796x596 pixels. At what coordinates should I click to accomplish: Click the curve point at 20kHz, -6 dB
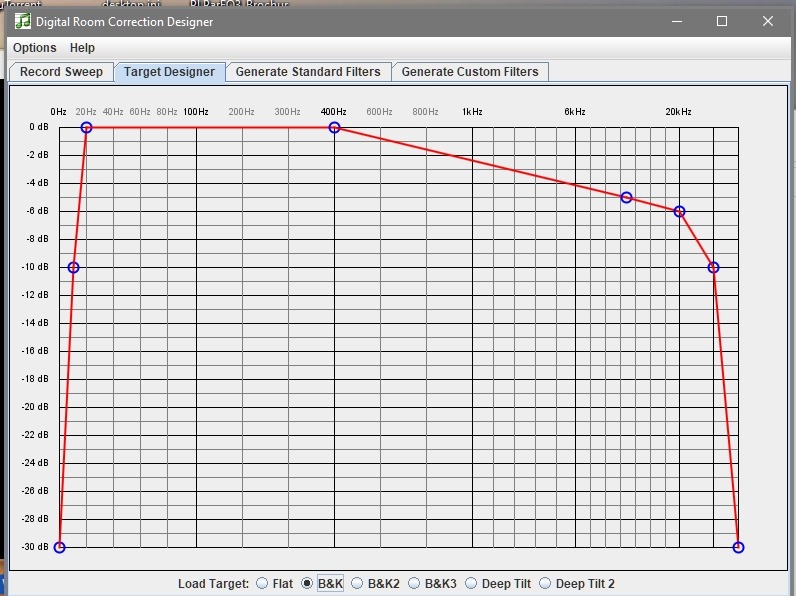pyautogui.click(x=679, y=212)
